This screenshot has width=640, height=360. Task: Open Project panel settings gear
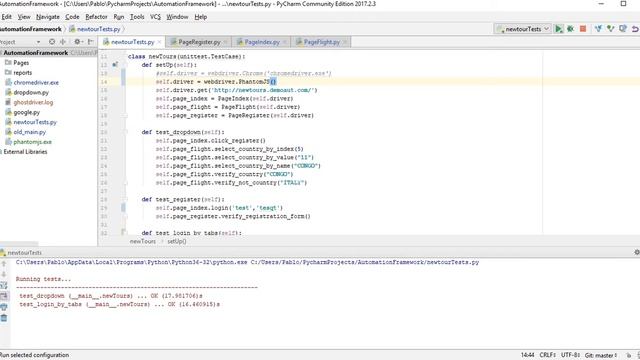77,42
